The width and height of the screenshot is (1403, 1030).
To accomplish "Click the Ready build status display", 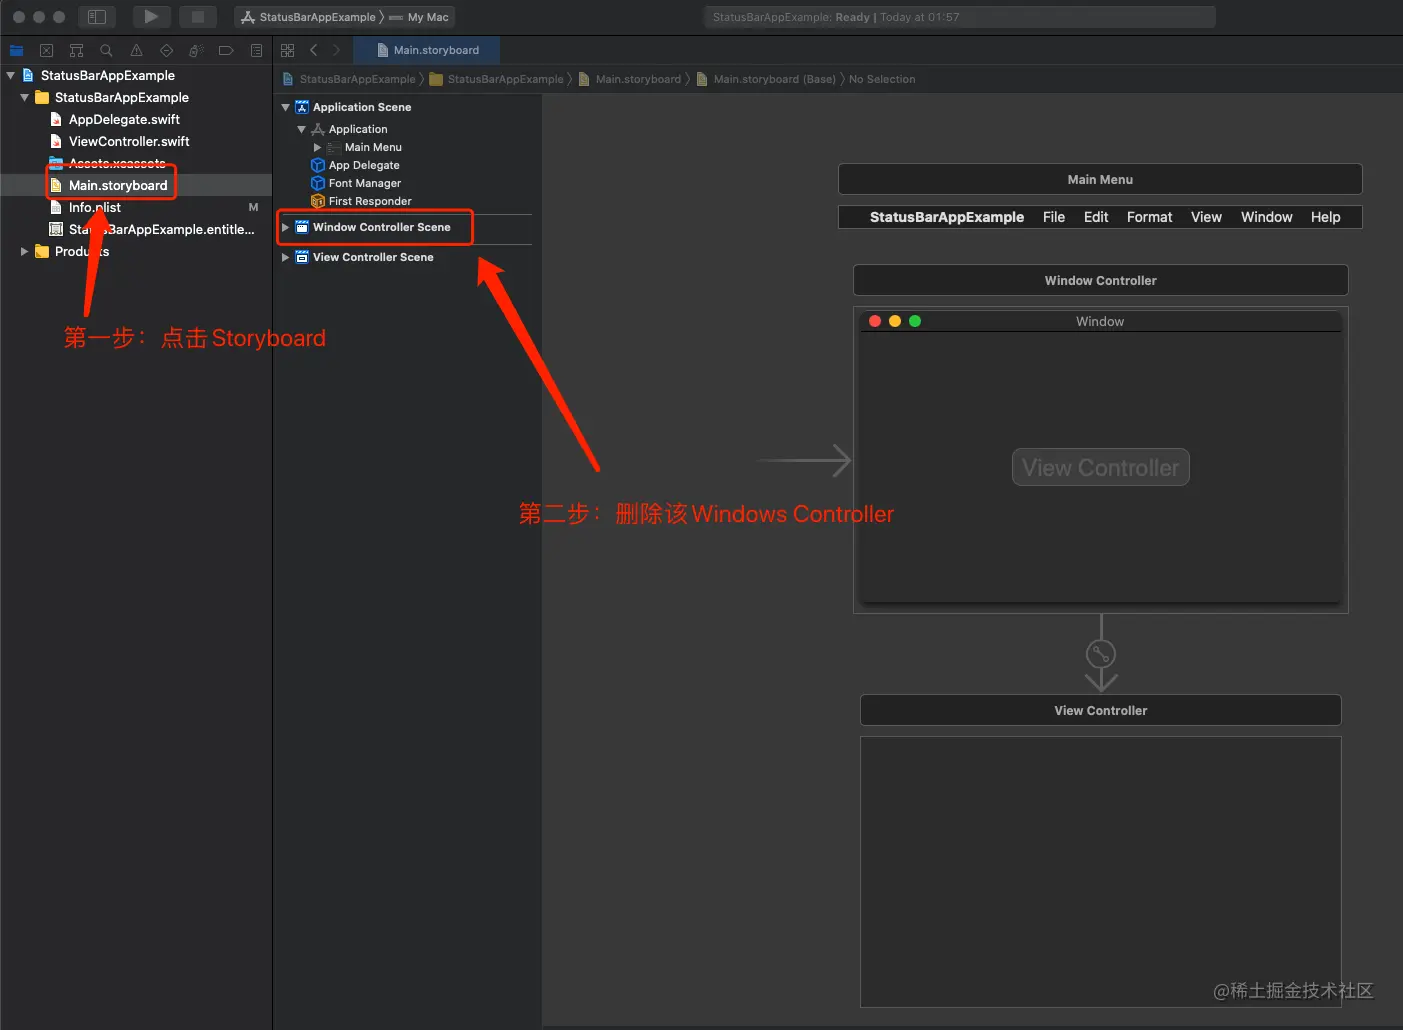I will point(960,17).
